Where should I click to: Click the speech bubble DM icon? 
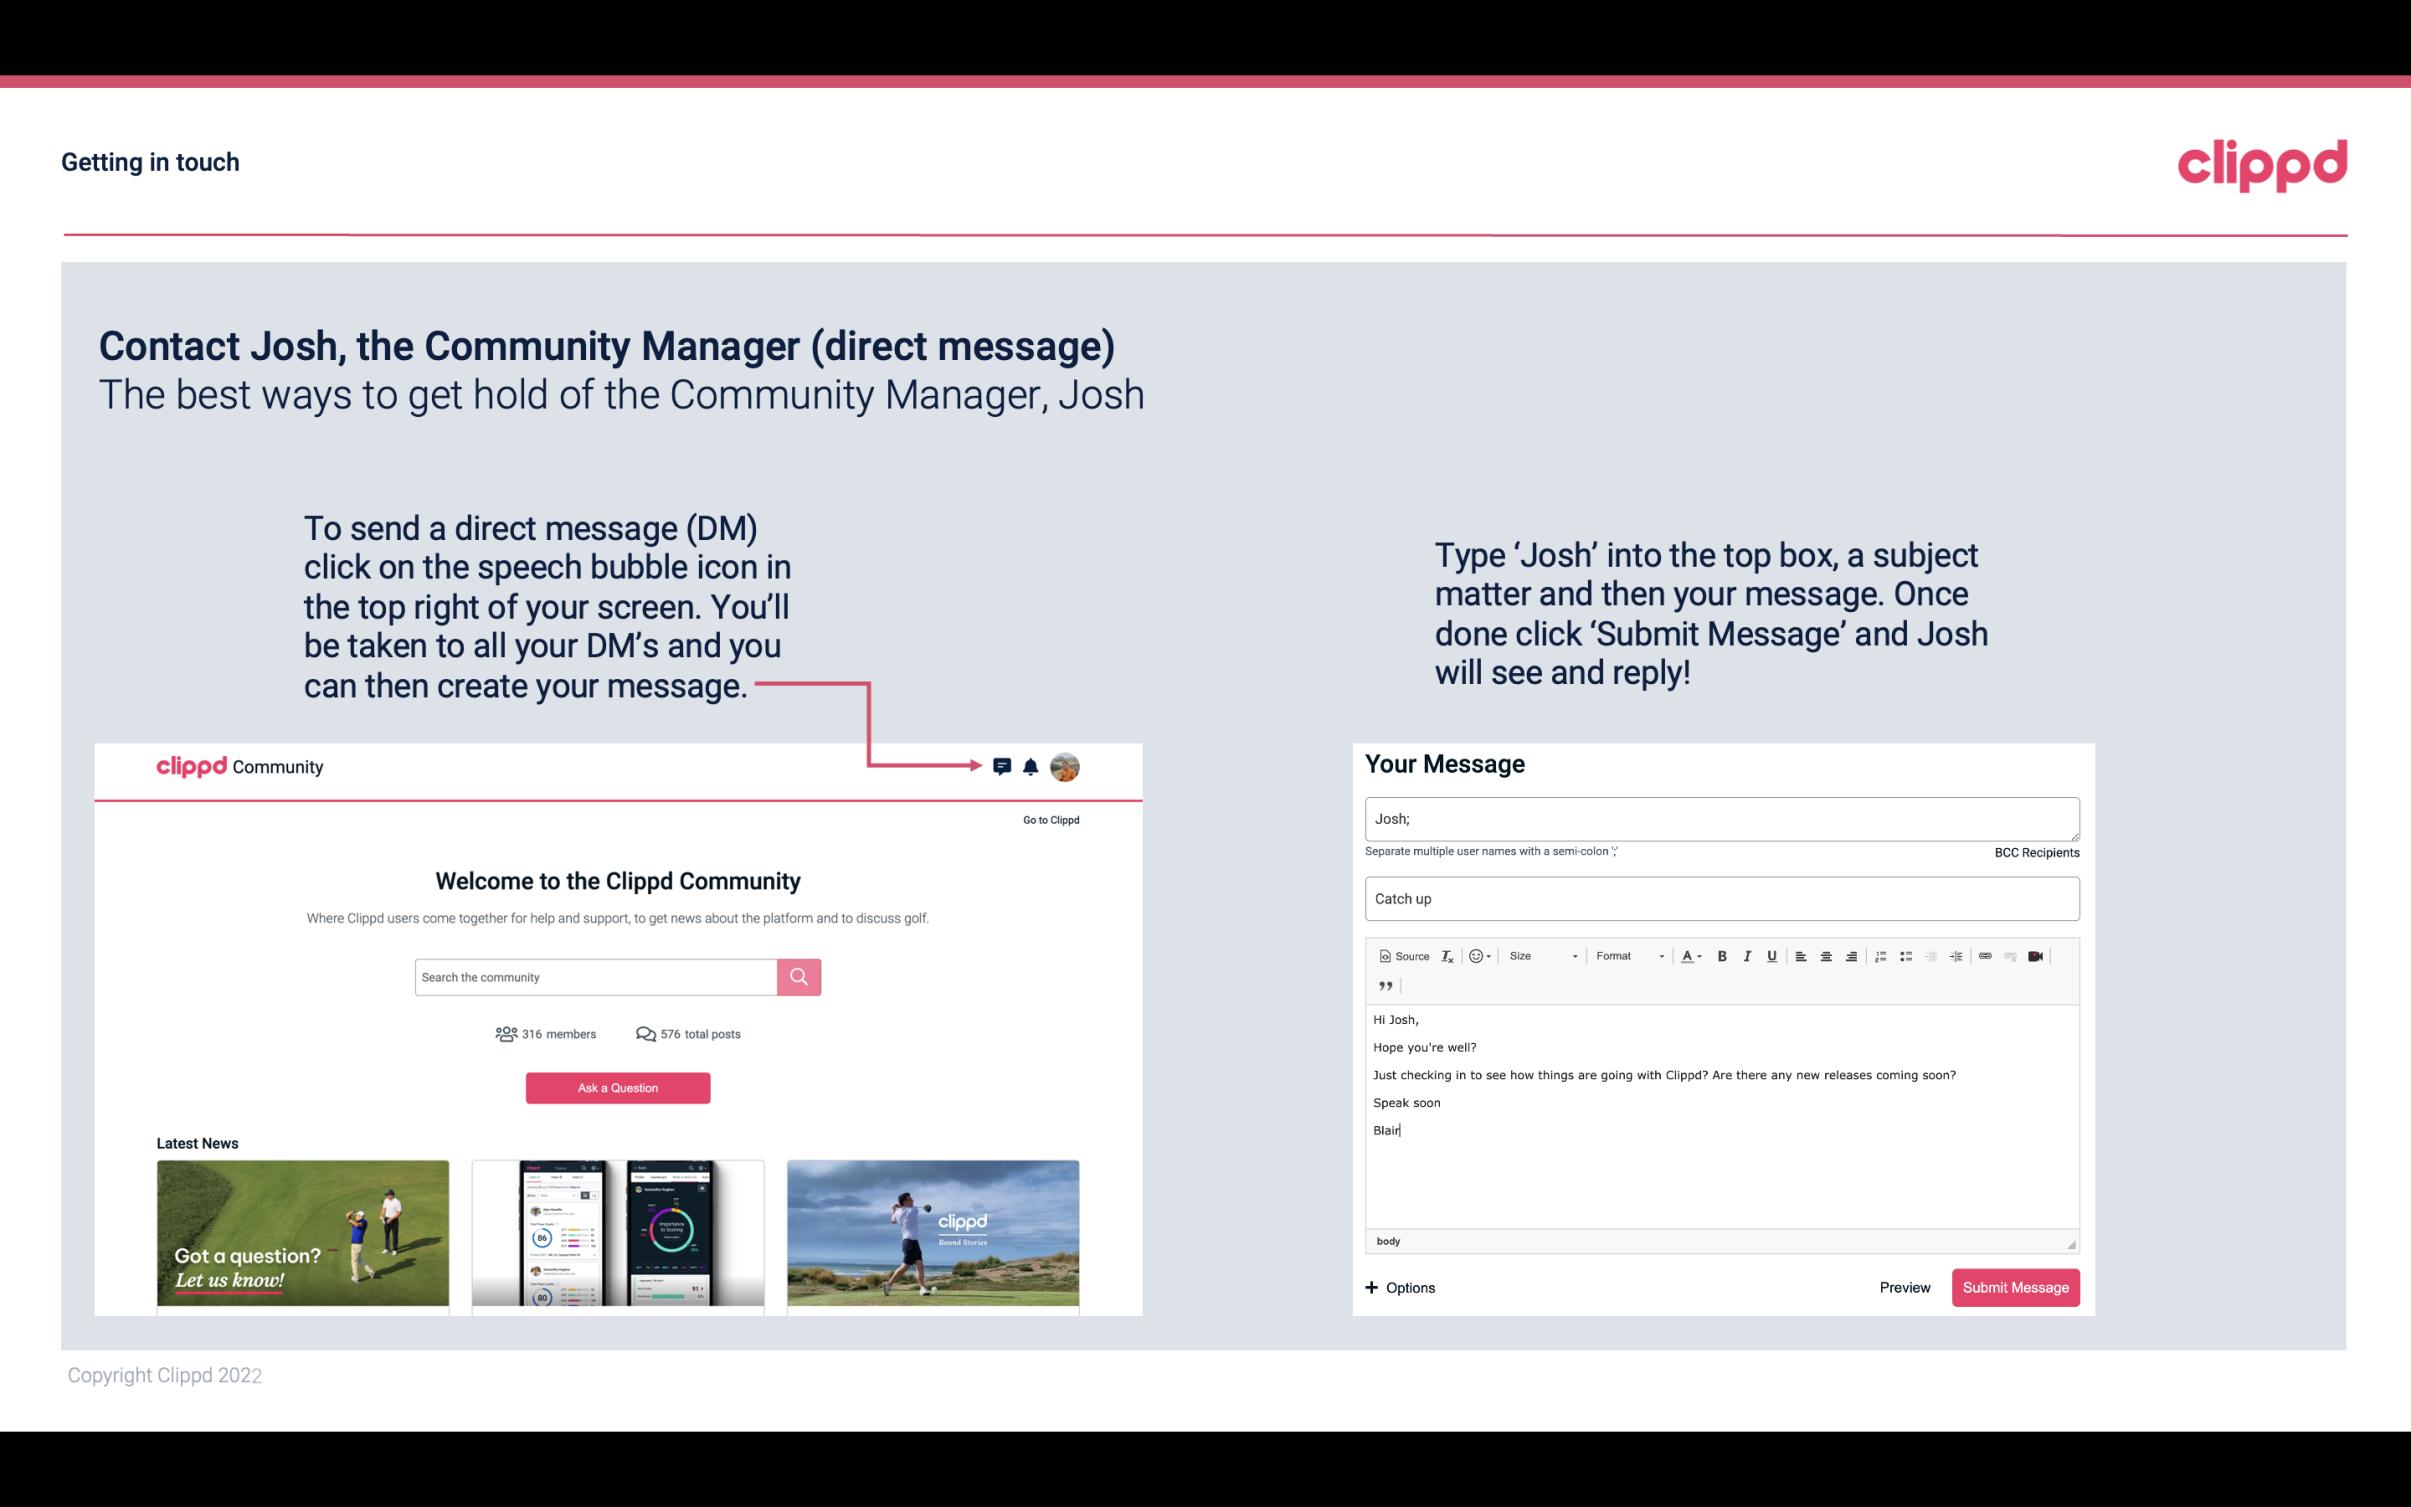click(1003, 766)
